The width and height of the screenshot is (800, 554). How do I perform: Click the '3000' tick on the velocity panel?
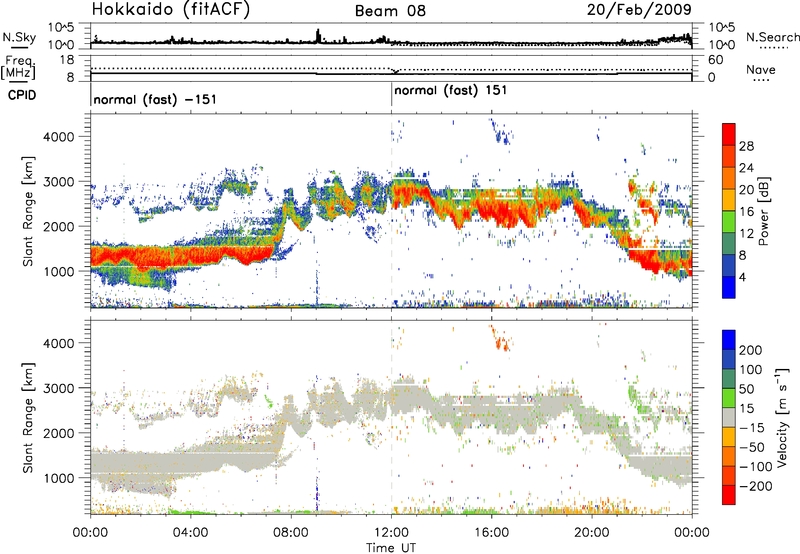pos(59,388)
